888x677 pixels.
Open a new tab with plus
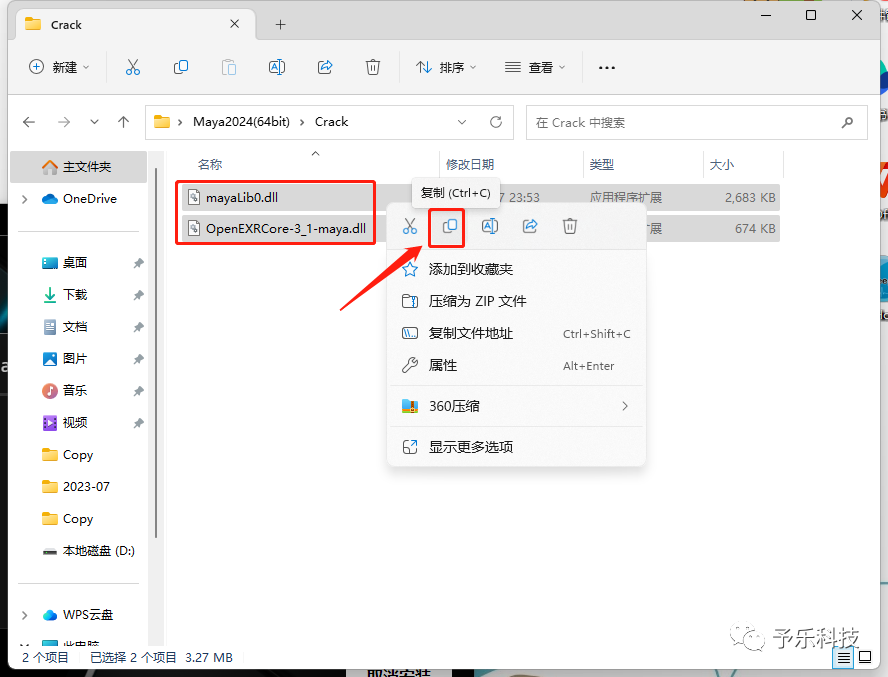click(280, 24)
